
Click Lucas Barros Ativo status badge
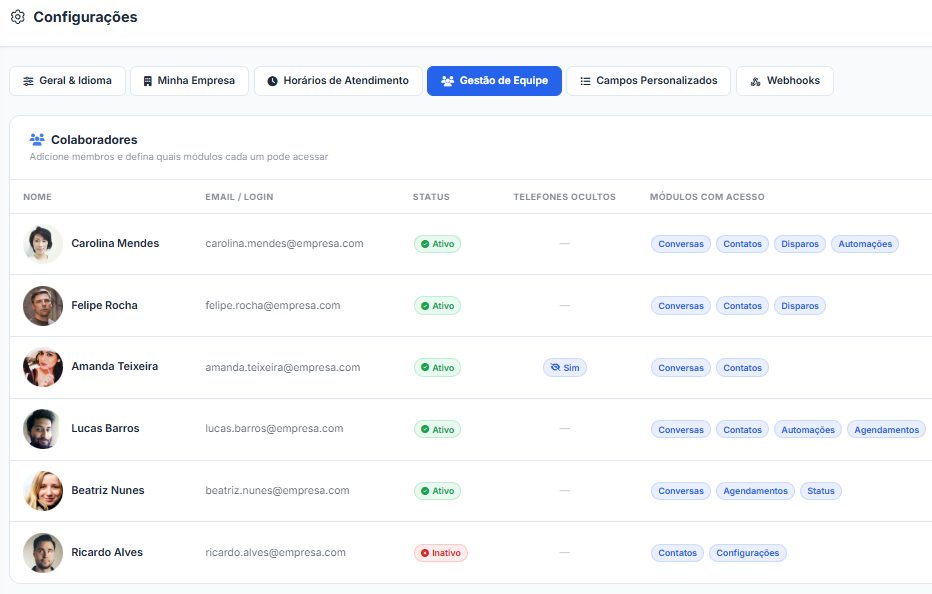(x=437, y=429)
